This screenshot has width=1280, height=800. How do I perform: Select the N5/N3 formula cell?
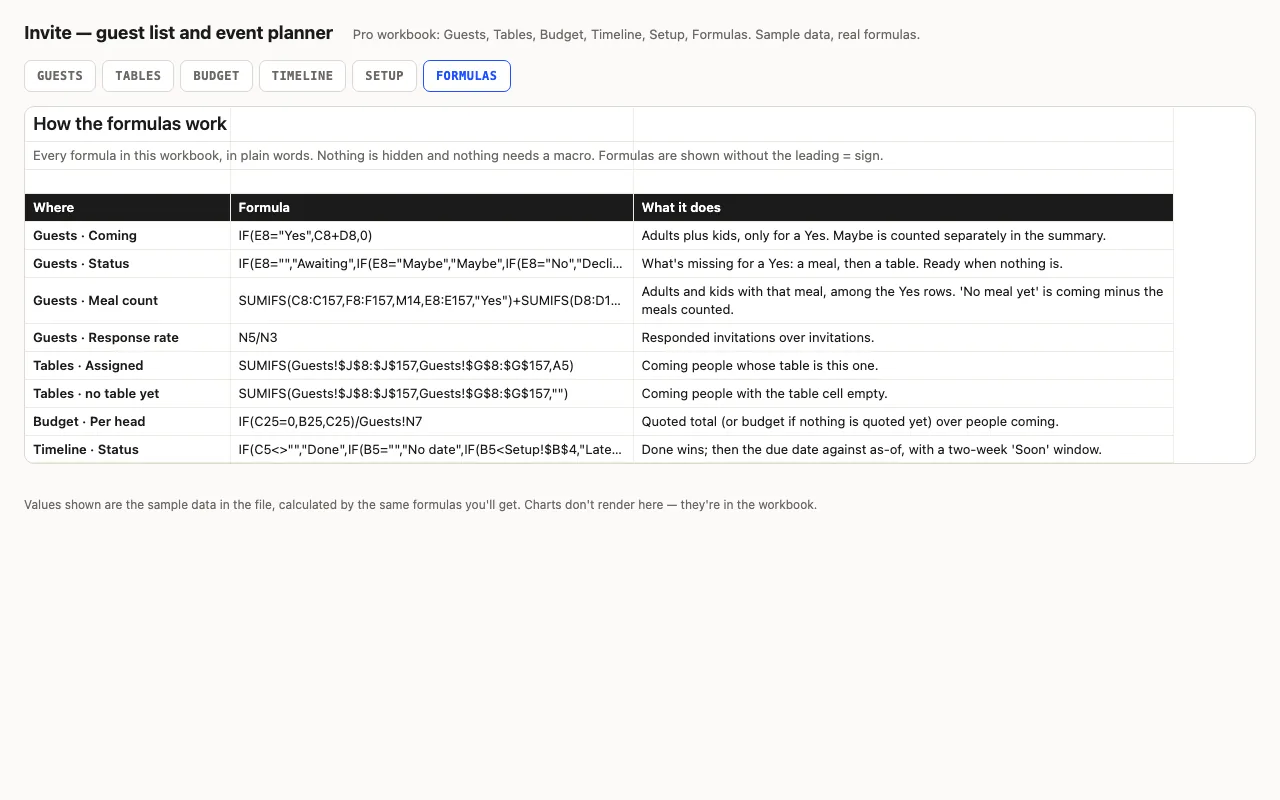pos(432,338)
